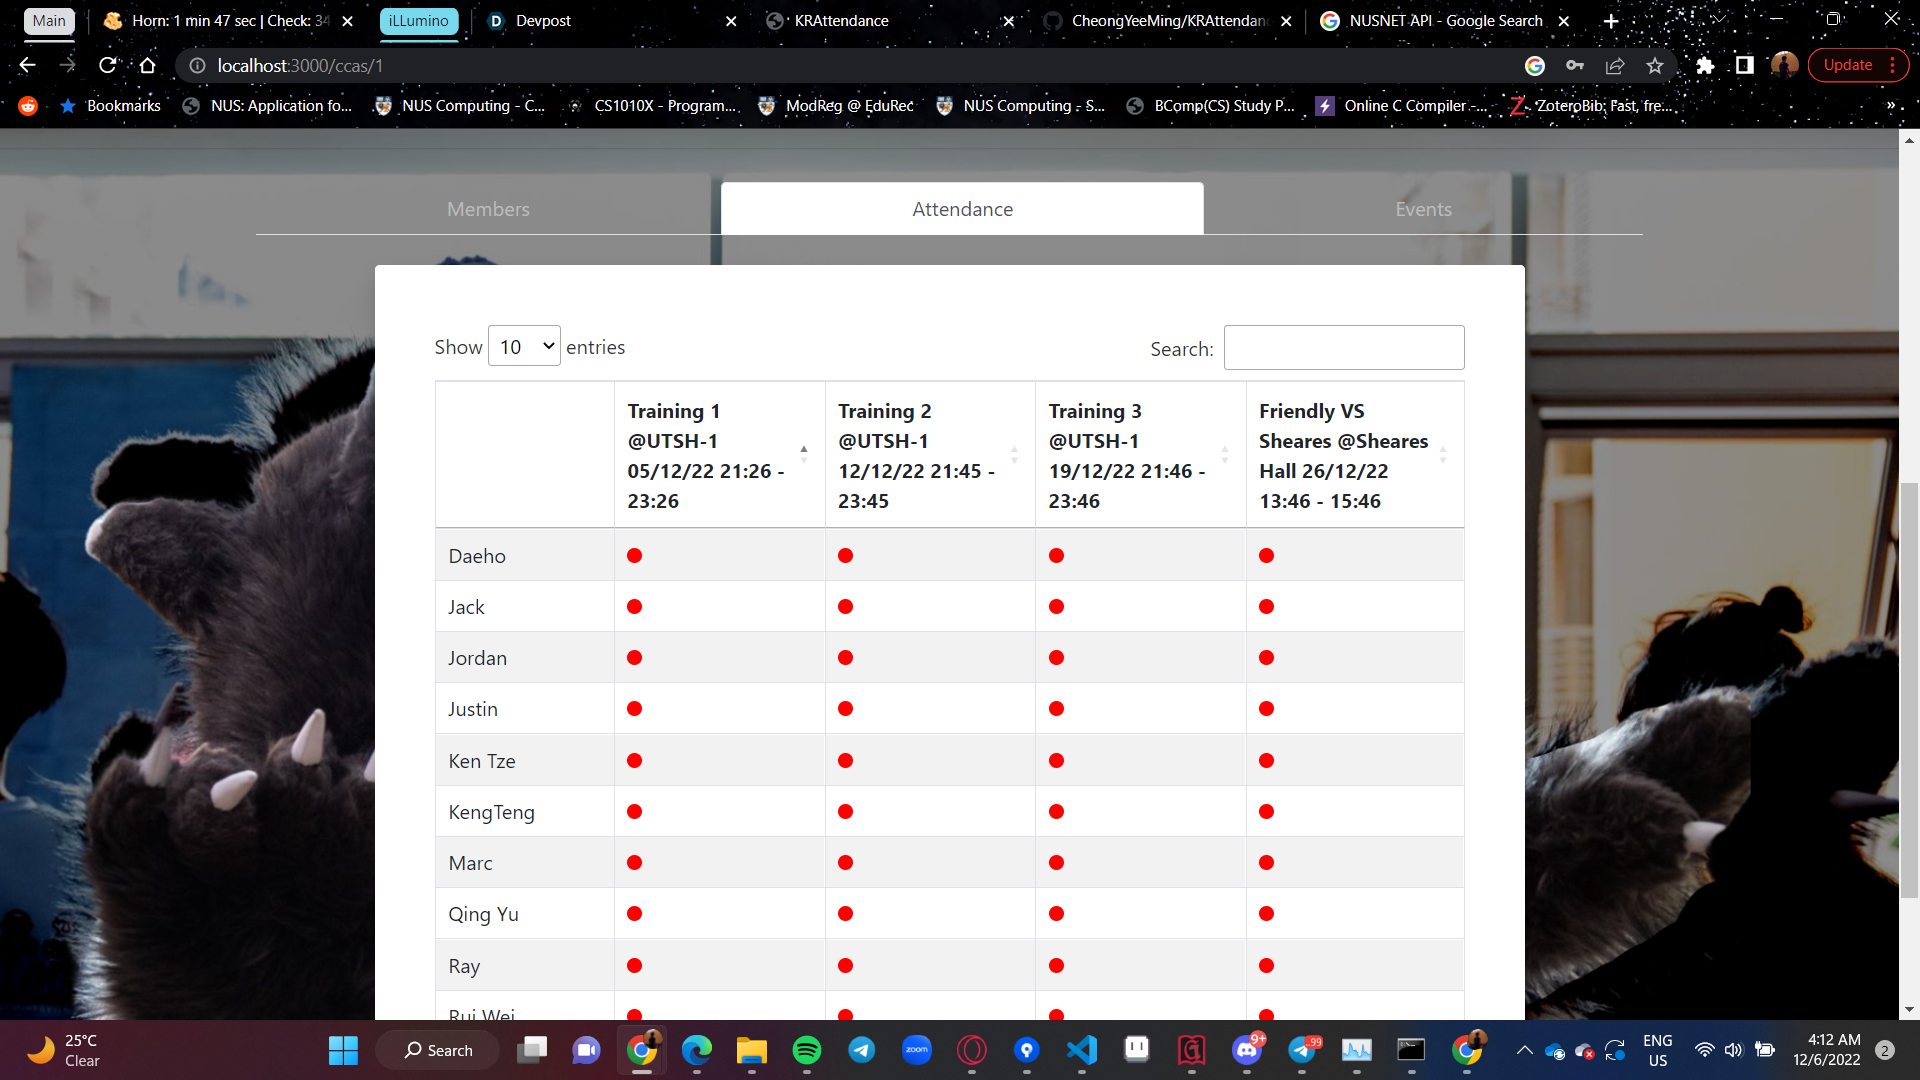Open Visual Studio Code from taskbar
This screenshot has width=1920, height=1080.
tap(1082, 1049)
